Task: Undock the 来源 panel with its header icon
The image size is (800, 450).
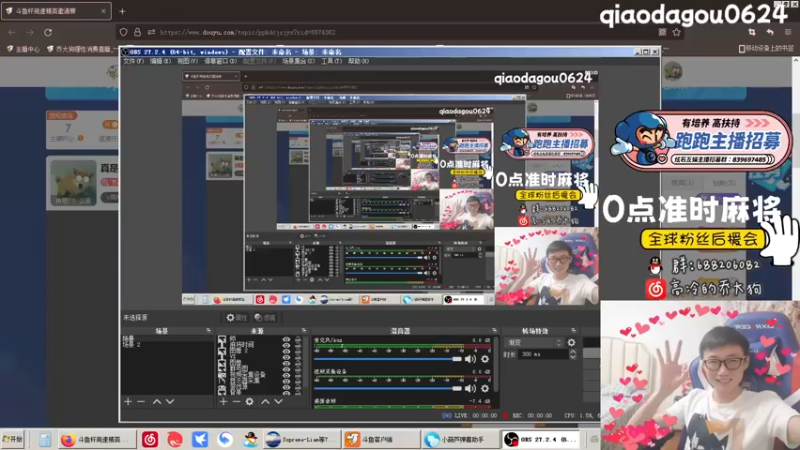Action: click(x=304, y=331)
